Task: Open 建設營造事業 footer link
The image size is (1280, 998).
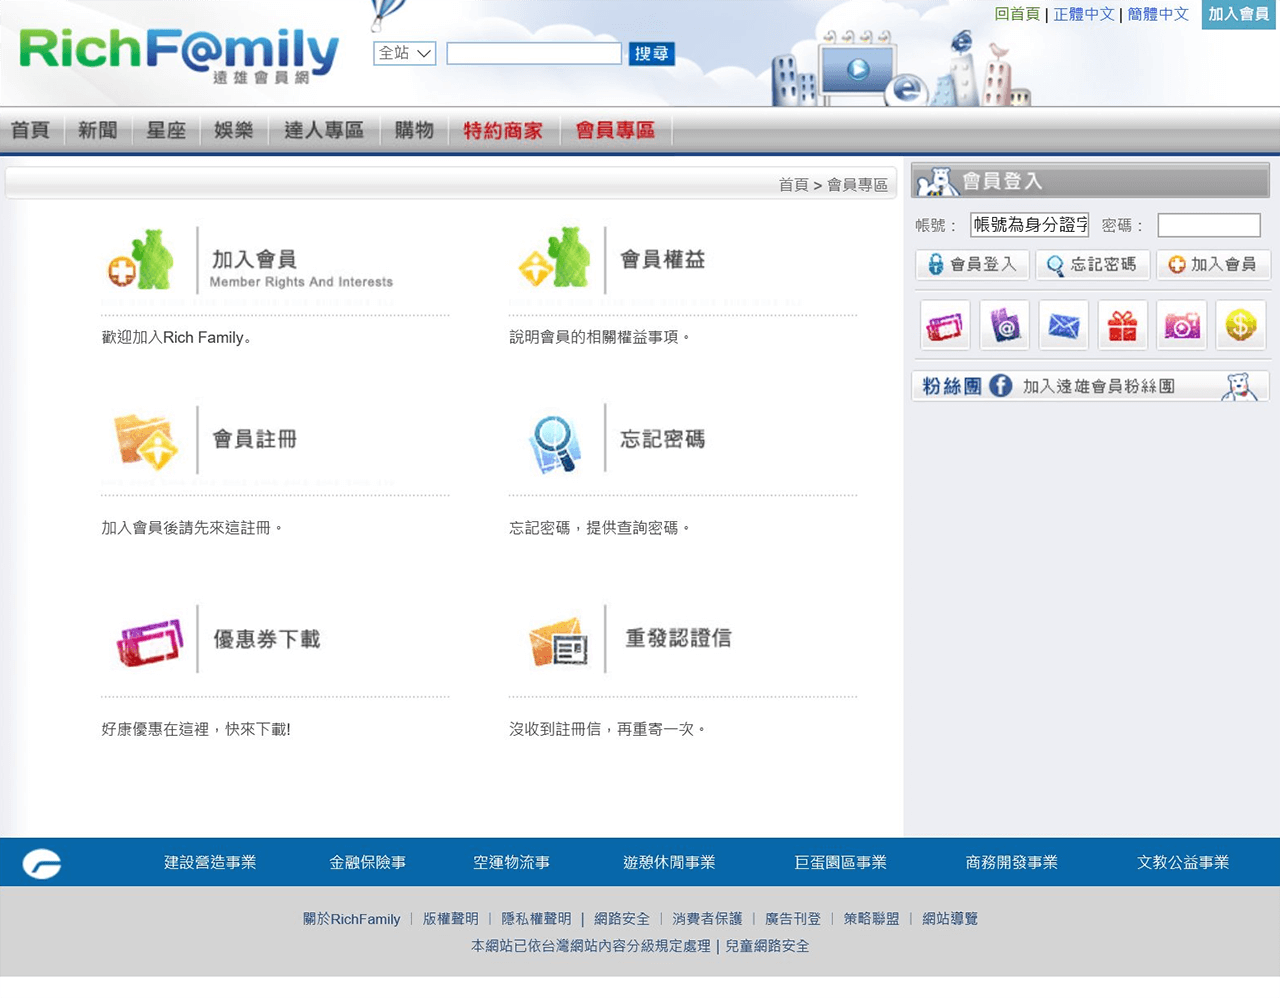Action: coord(210,862)
